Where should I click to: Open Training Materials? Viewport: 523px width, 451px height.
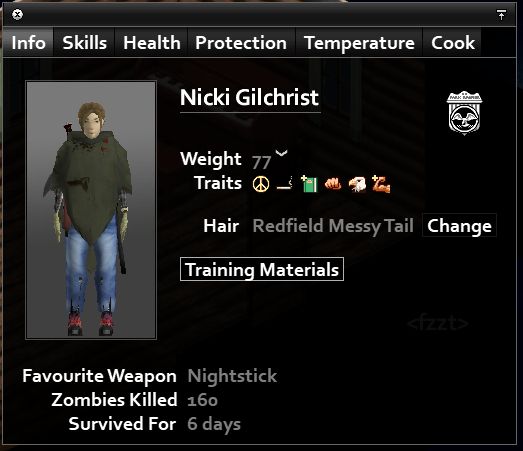[x=262, y=269]
